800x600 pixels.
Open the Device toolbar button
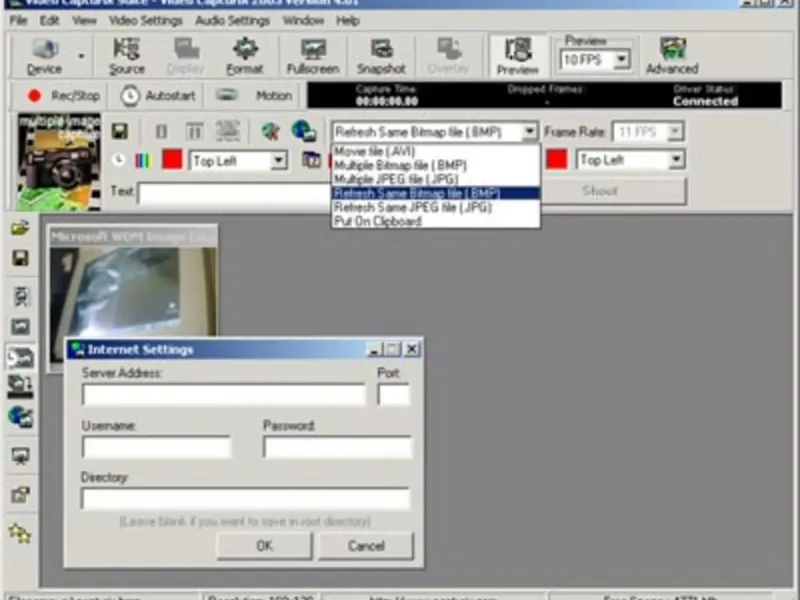44,56
